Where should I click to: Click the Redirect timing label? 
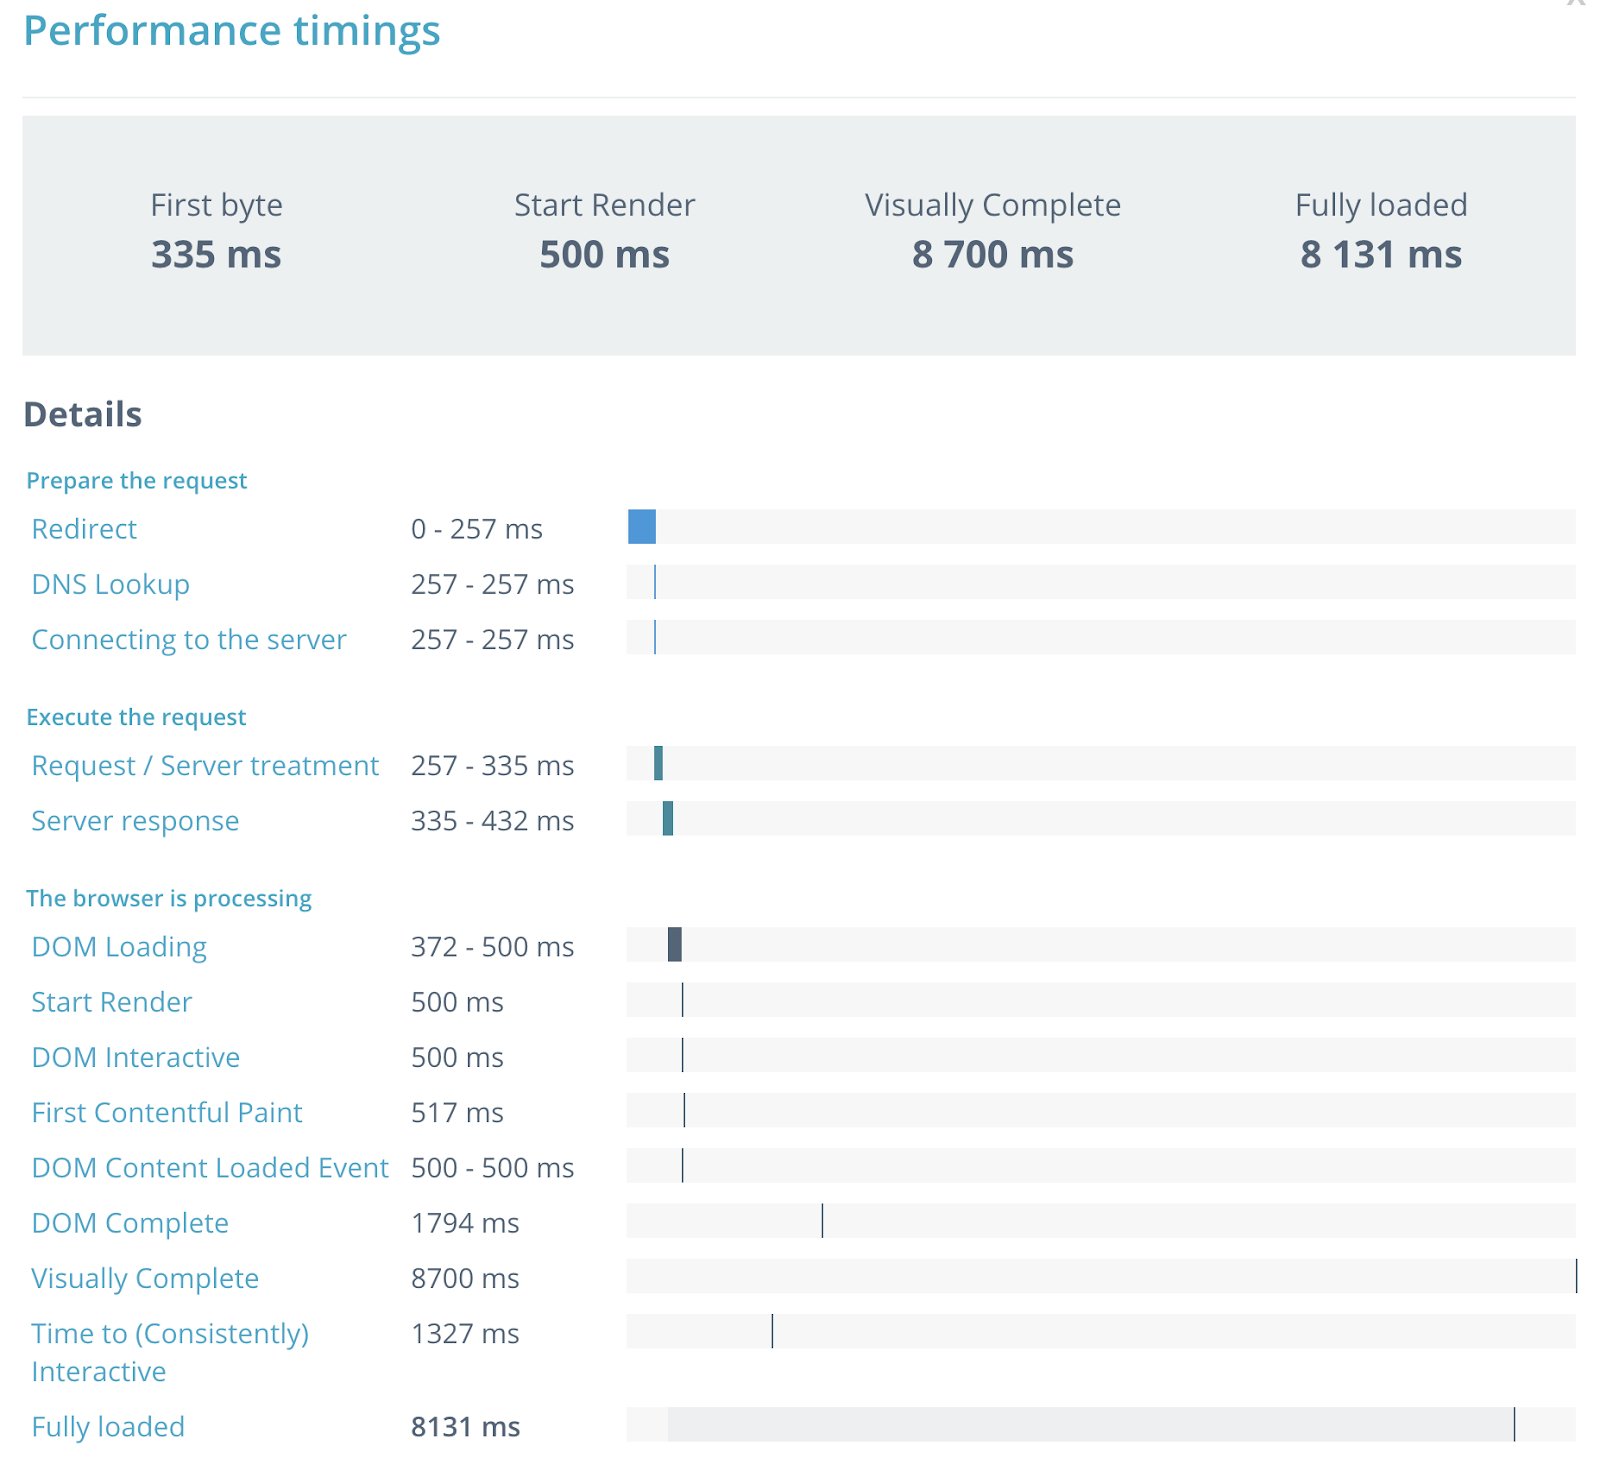coord(84,529)
